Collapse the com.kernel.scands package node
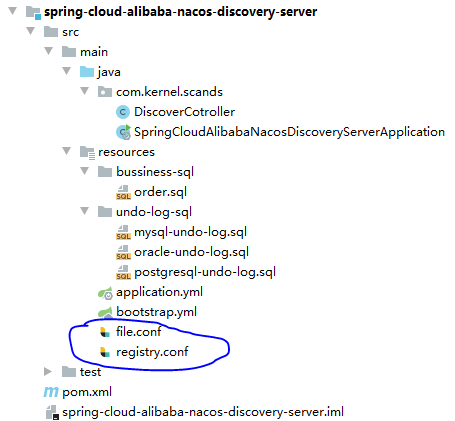The width and height of the screenshot is (455, 421). click(x=85, y=91)
